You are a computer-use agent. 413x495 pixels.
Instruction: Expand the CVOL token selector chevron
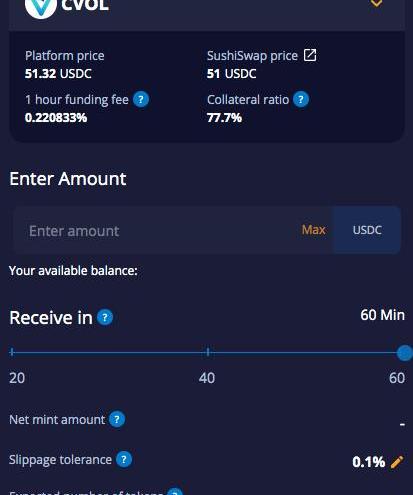click(376, 3)
